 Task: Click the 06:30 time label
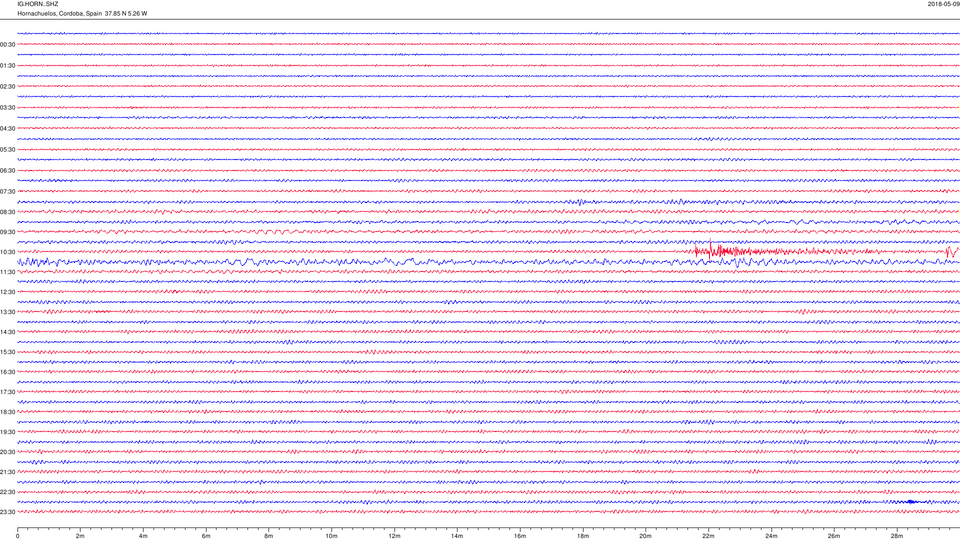point(7,171)
